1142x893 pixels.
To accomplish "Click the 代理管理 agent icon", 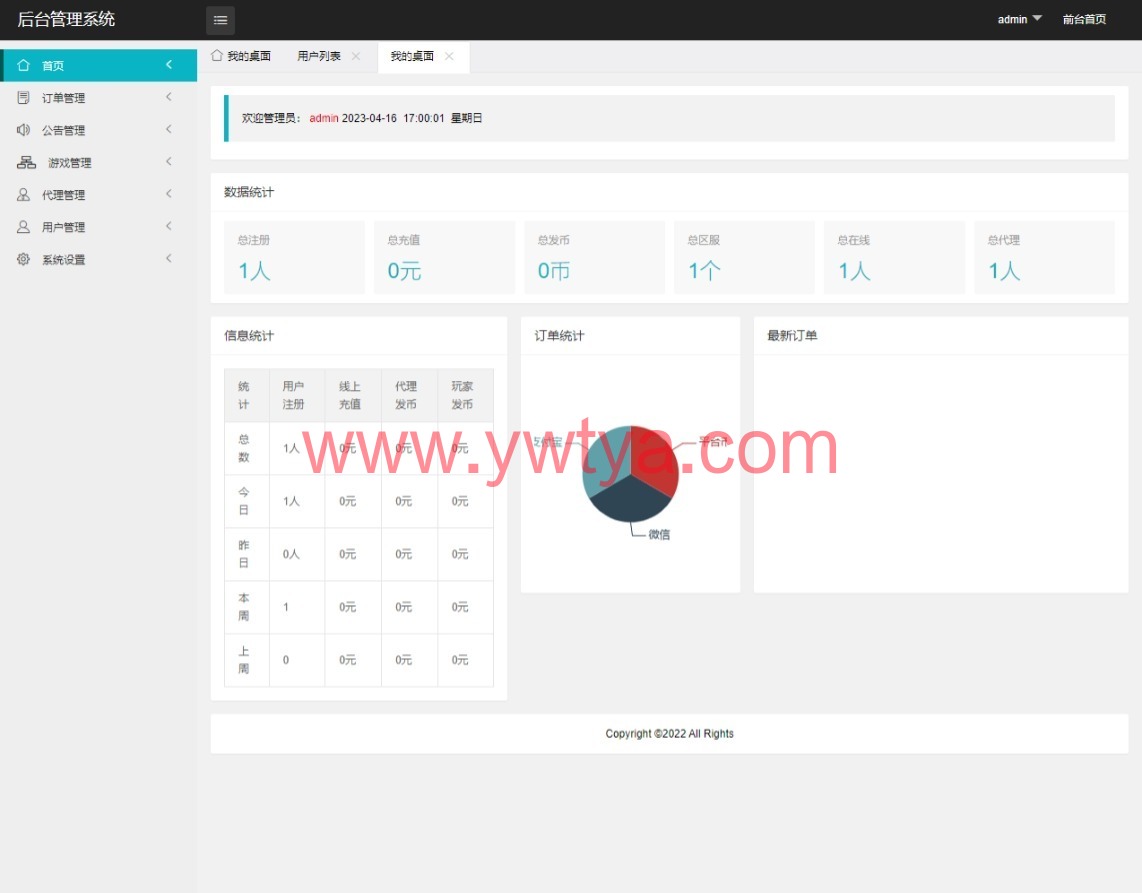I will pos(23,195).
